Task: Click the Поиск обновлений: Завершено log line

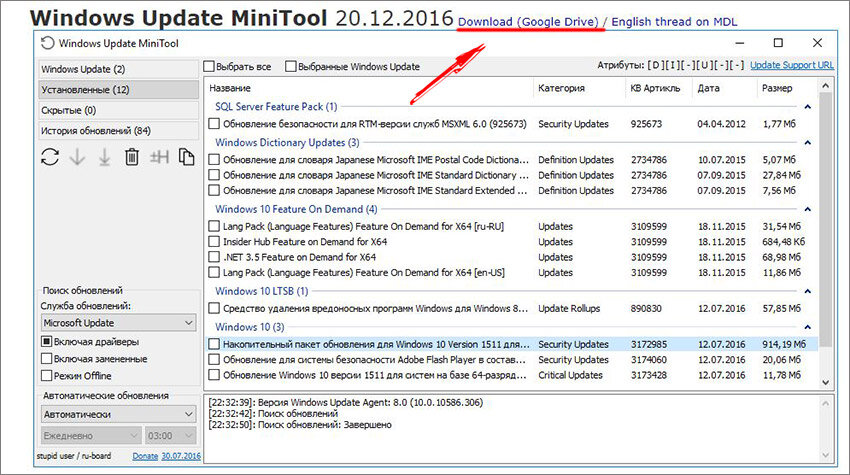Action: click(x=300, y=425)
